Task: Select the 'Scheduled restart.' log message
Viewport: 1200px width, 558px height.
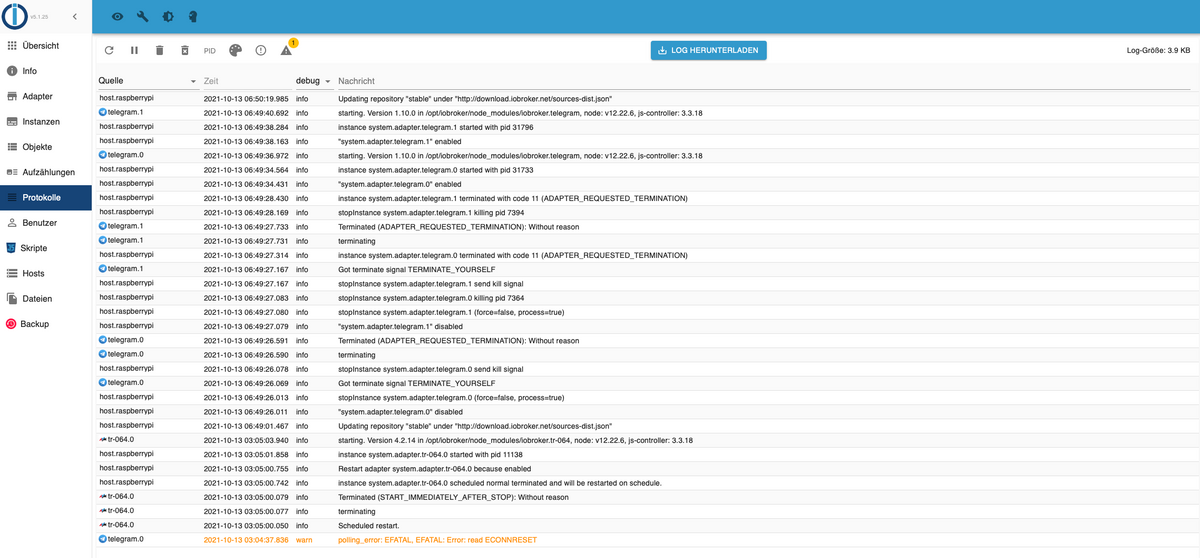Action: (x=368, y=525)
